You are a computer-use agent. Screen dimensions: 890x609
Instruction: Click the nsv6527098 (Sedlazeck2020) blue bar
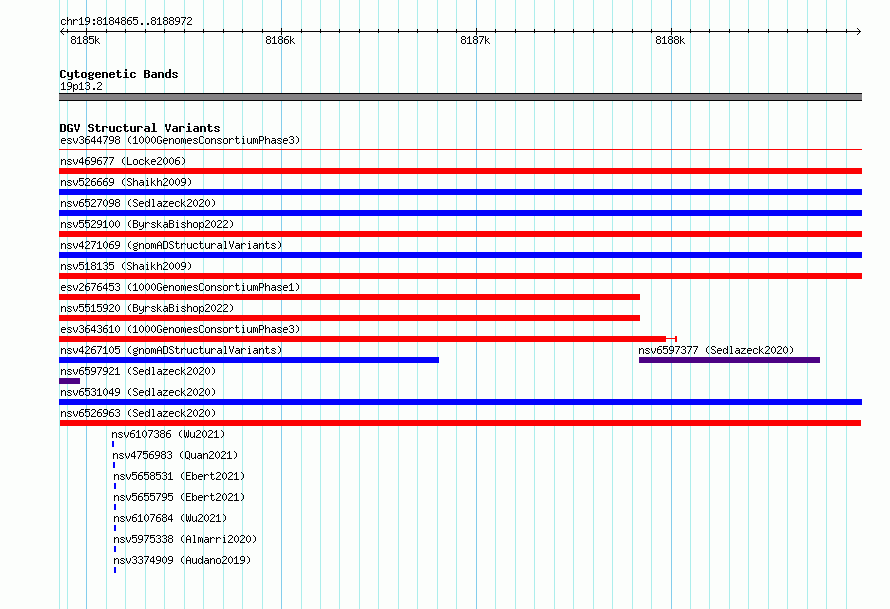(x=460, y=213)
